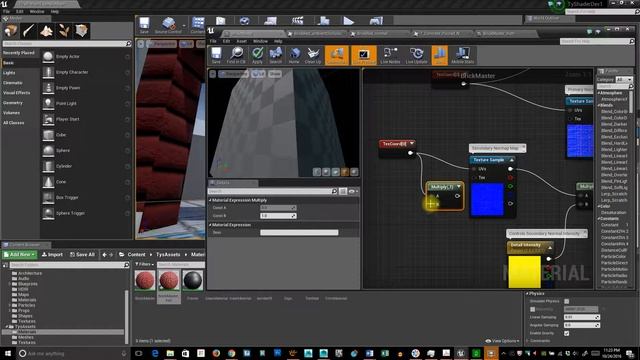Open the material editor File menu
640x360 pixels.
(x=213, y=41)
